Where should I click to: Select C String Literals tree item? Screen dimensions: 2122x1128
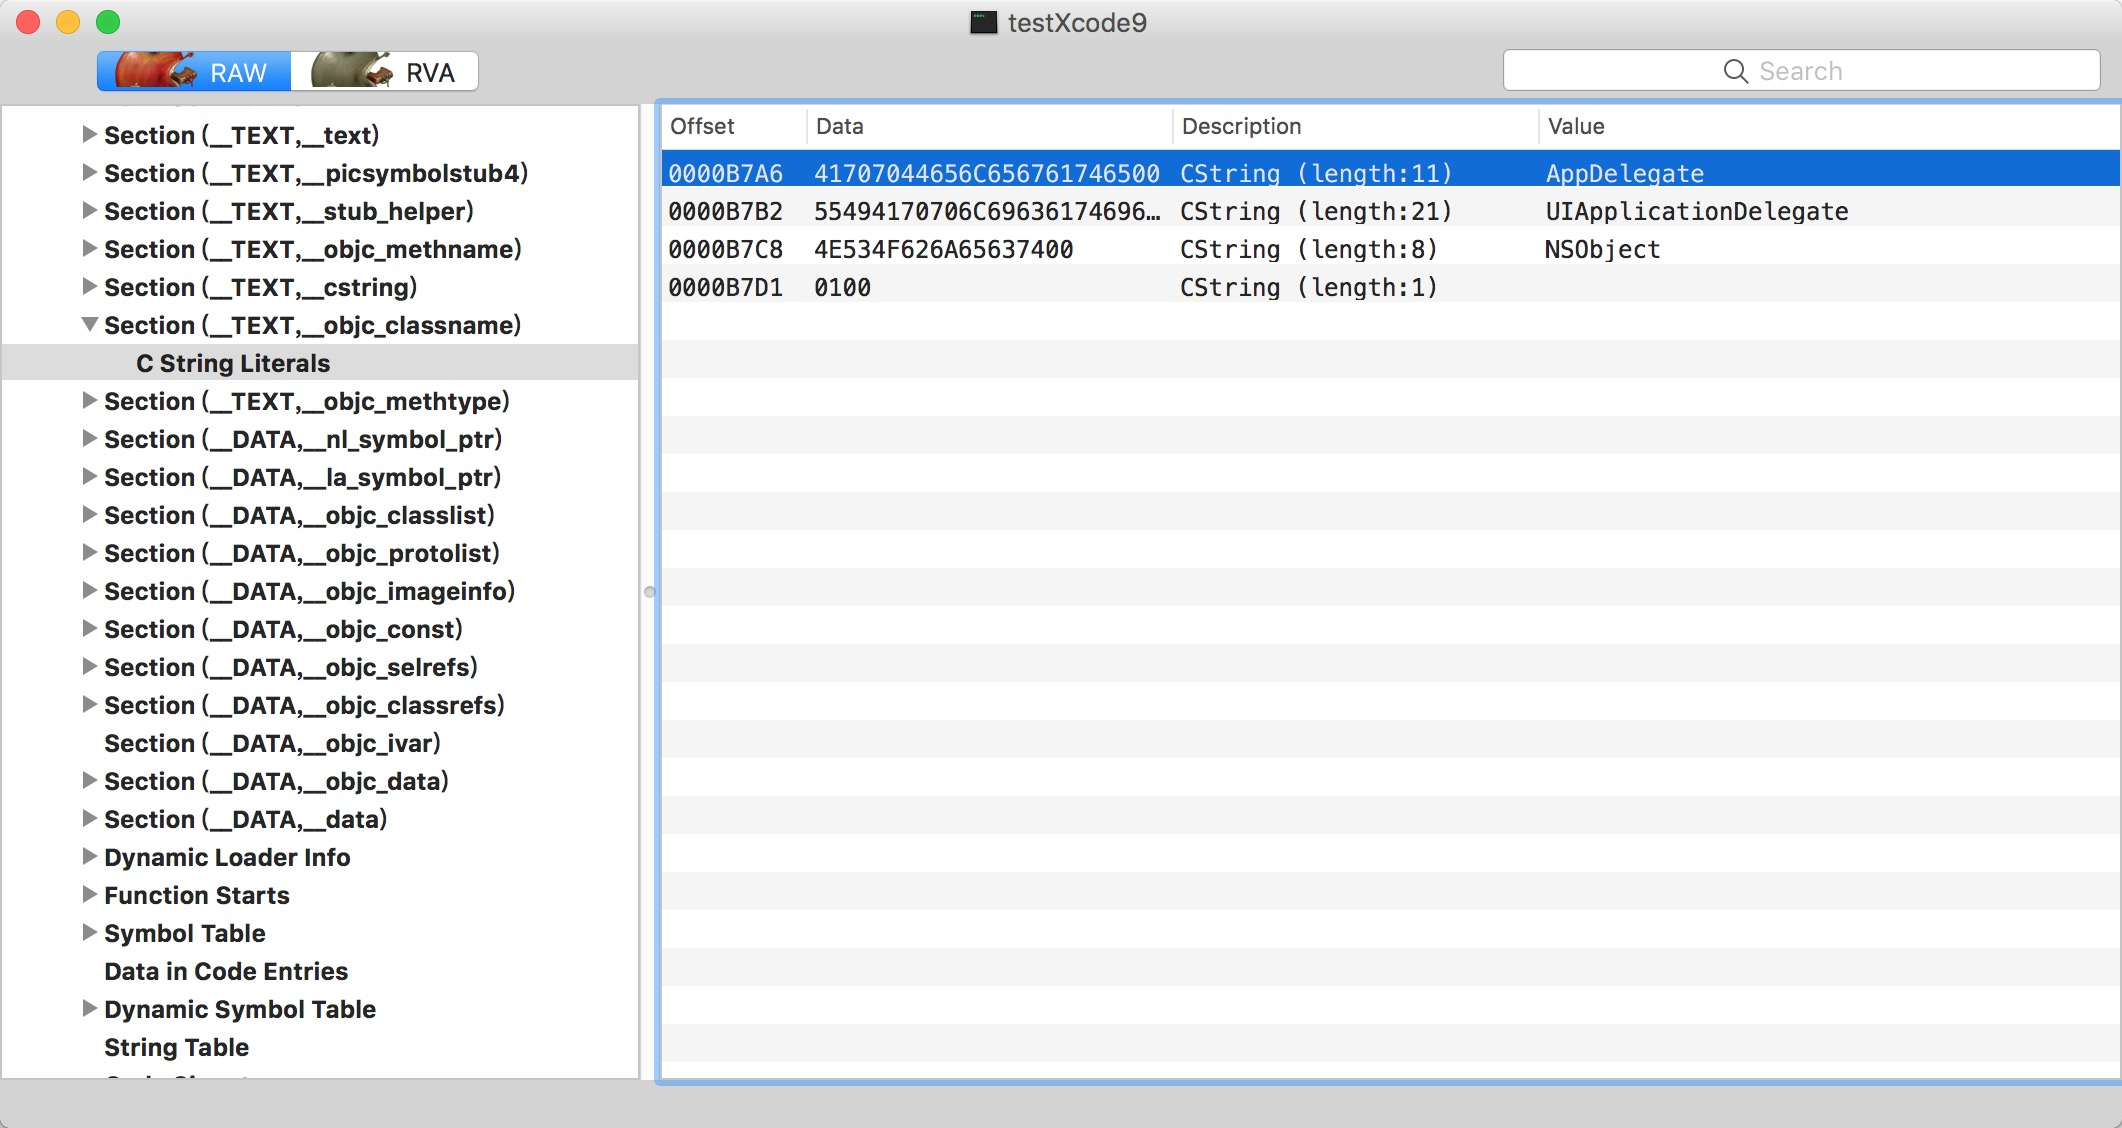[x=320, y=362]
